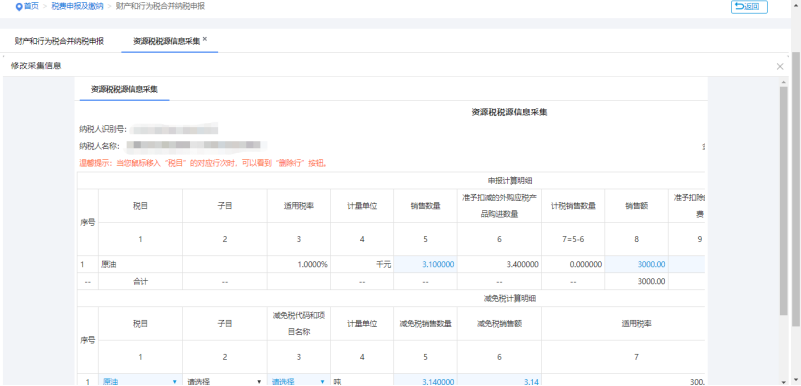Open the 税费申报及缴纳 breadcrumb link
801x386 pixels.
point(77,7)
